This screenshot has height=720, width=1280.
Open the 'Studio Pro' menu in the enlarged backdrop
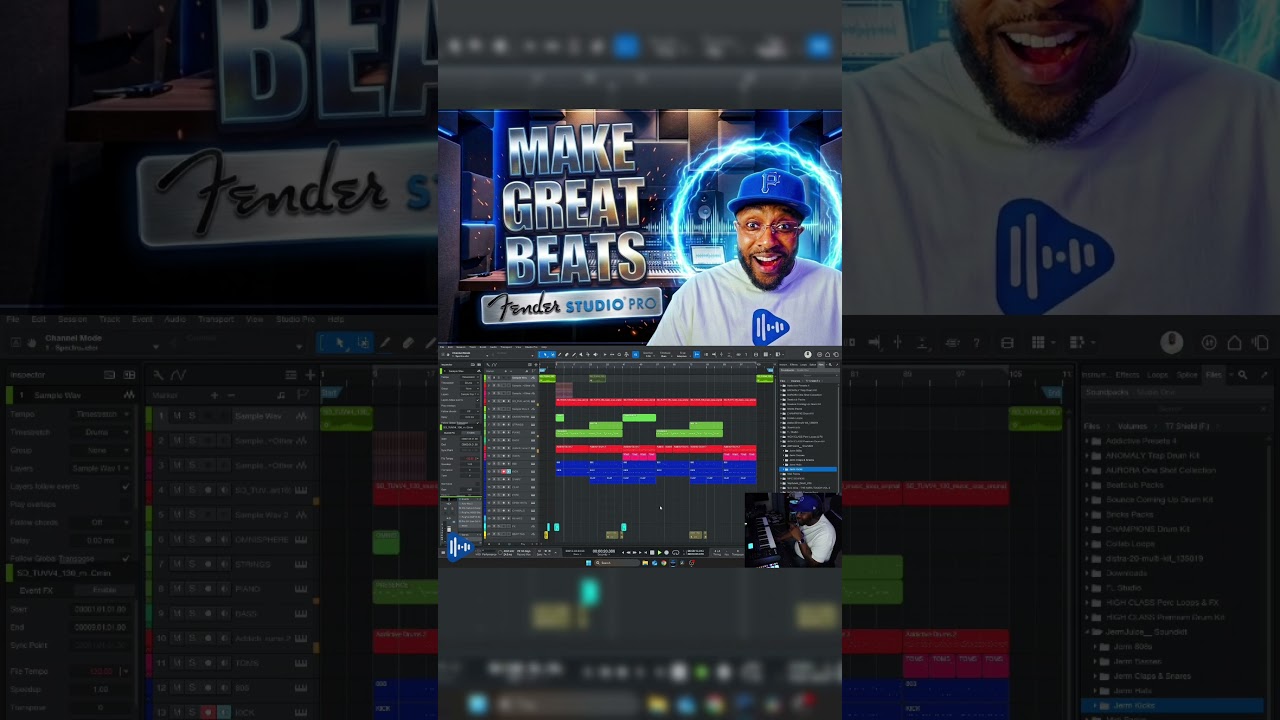click(296, 320)
